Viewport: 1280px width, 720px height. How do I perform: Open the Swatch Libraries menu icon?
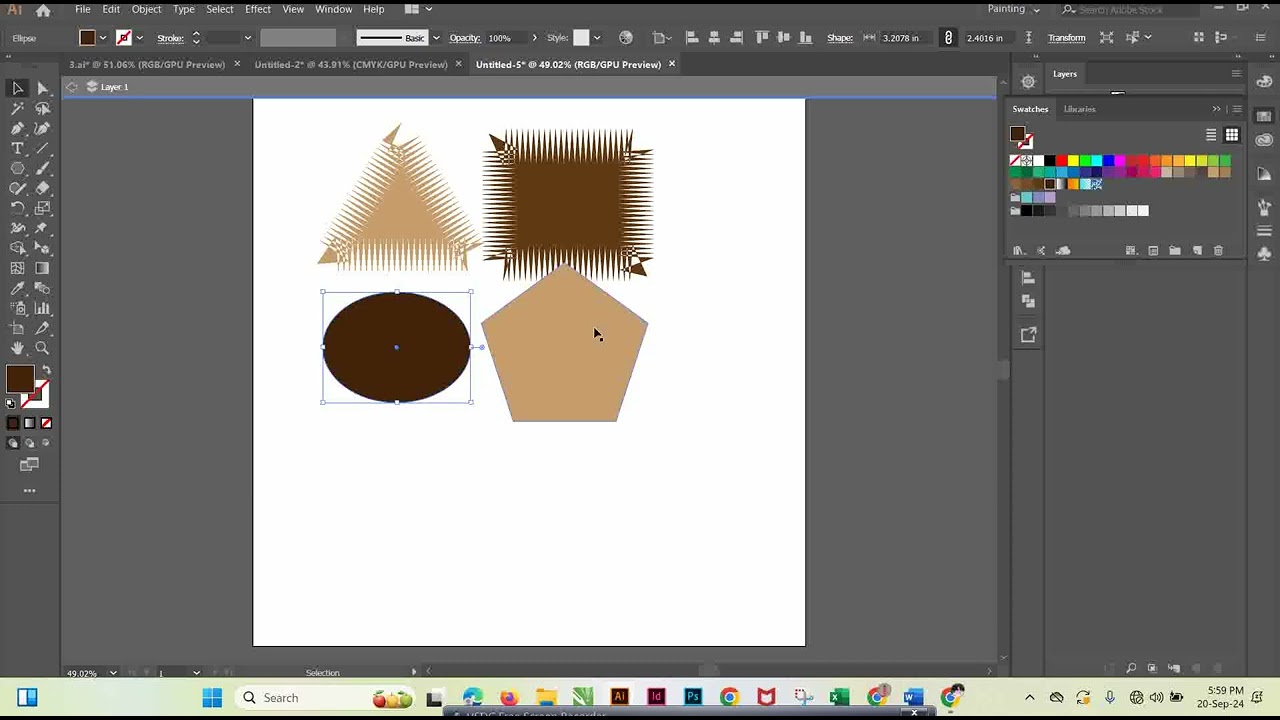(x=1019, y=251)
